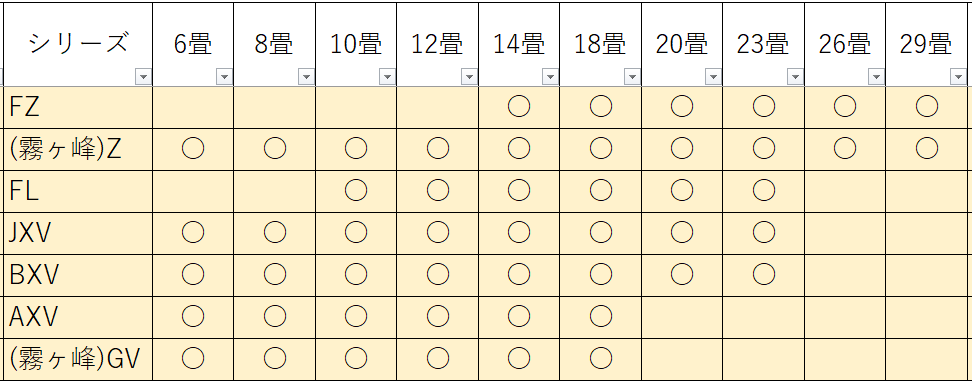
Task: Expand the 20畳 filter arrow
Action: point(714,77)
